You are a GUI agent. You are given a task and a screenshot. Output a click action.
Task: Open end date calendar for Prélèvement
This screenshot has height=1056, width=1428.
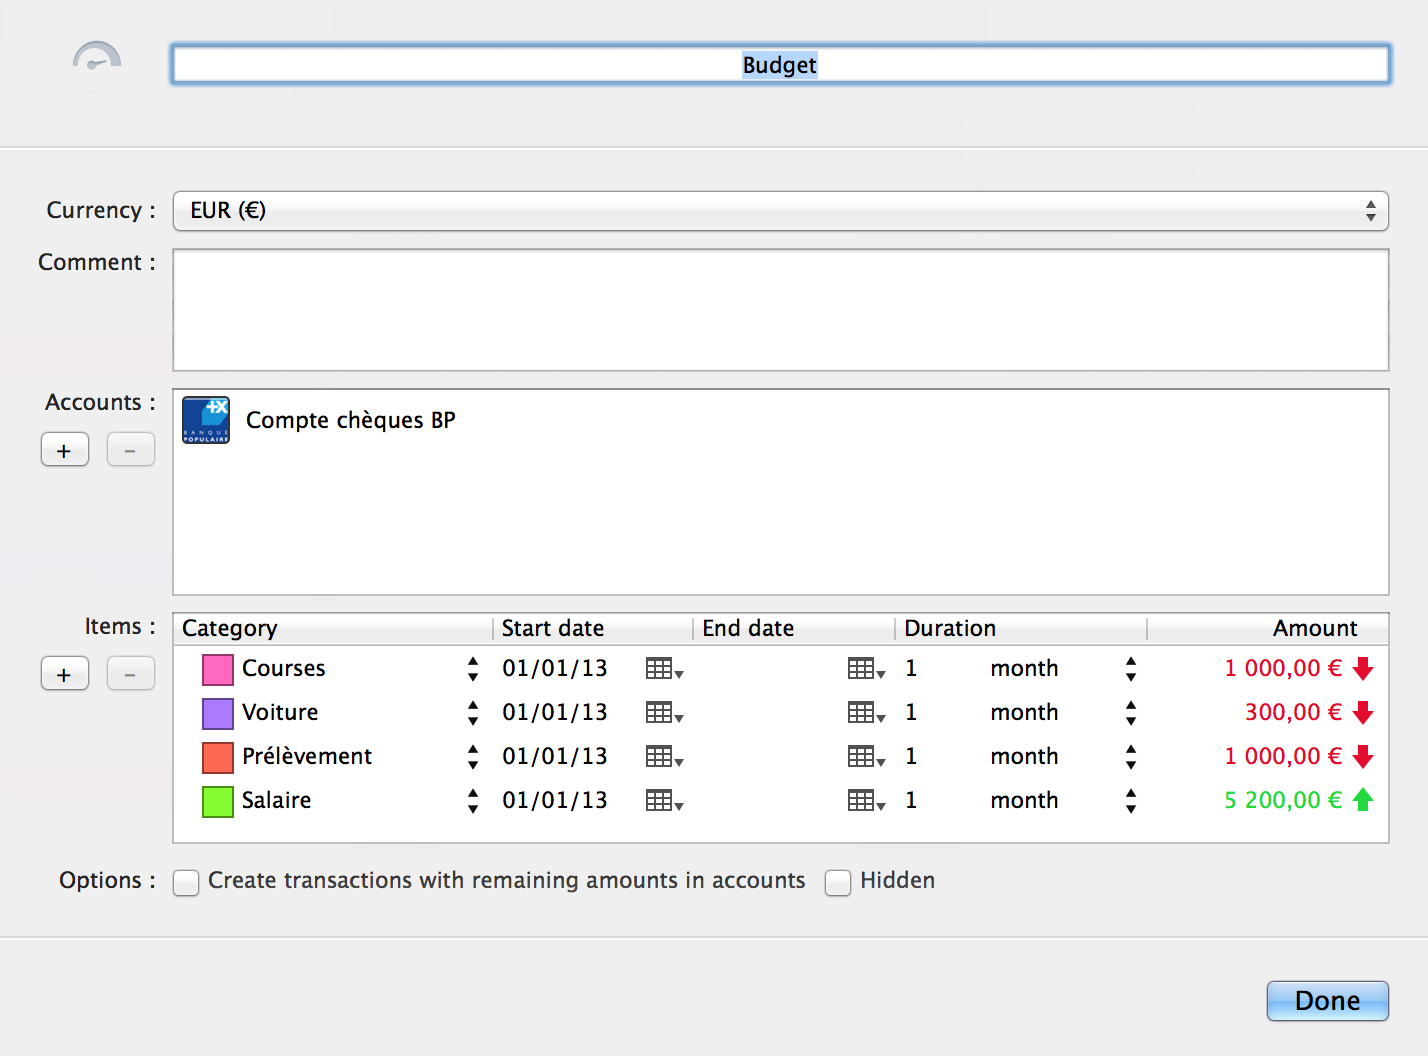tap(866, 757)
